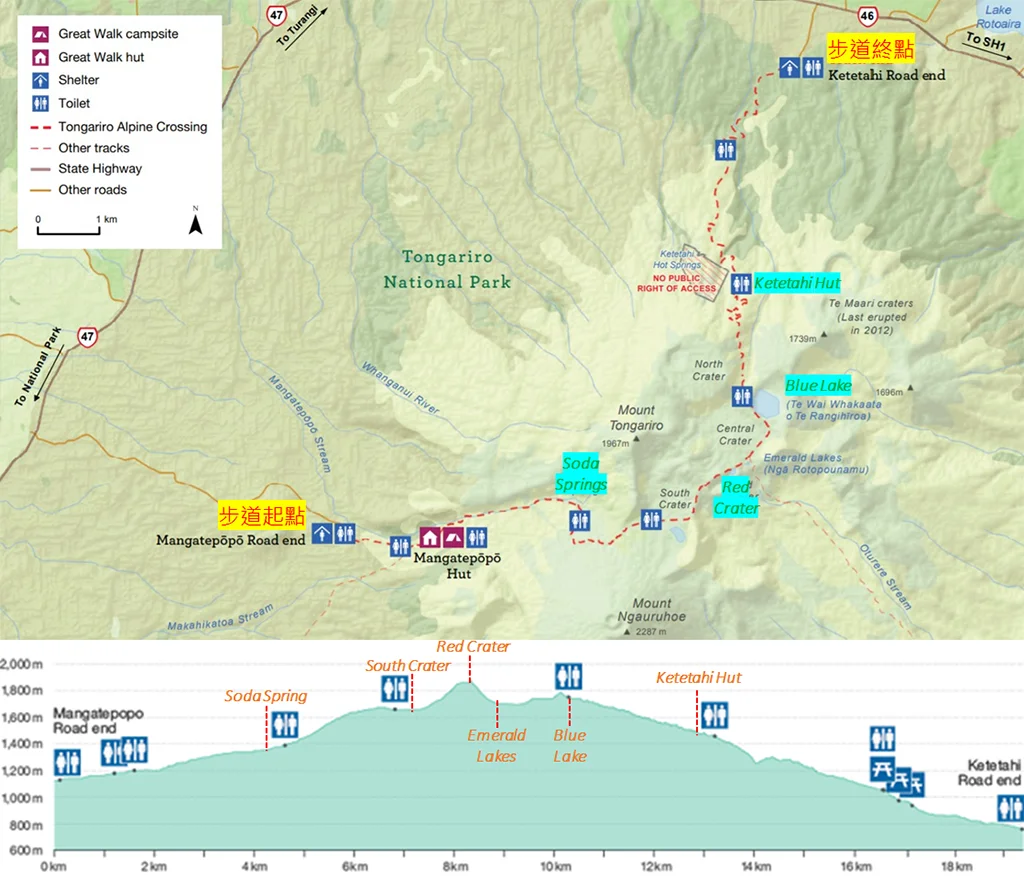The width and height of the screenshot is (1024, 888).
Task: Click the orange Soda Spring profile label
Action: coord(266,696)
